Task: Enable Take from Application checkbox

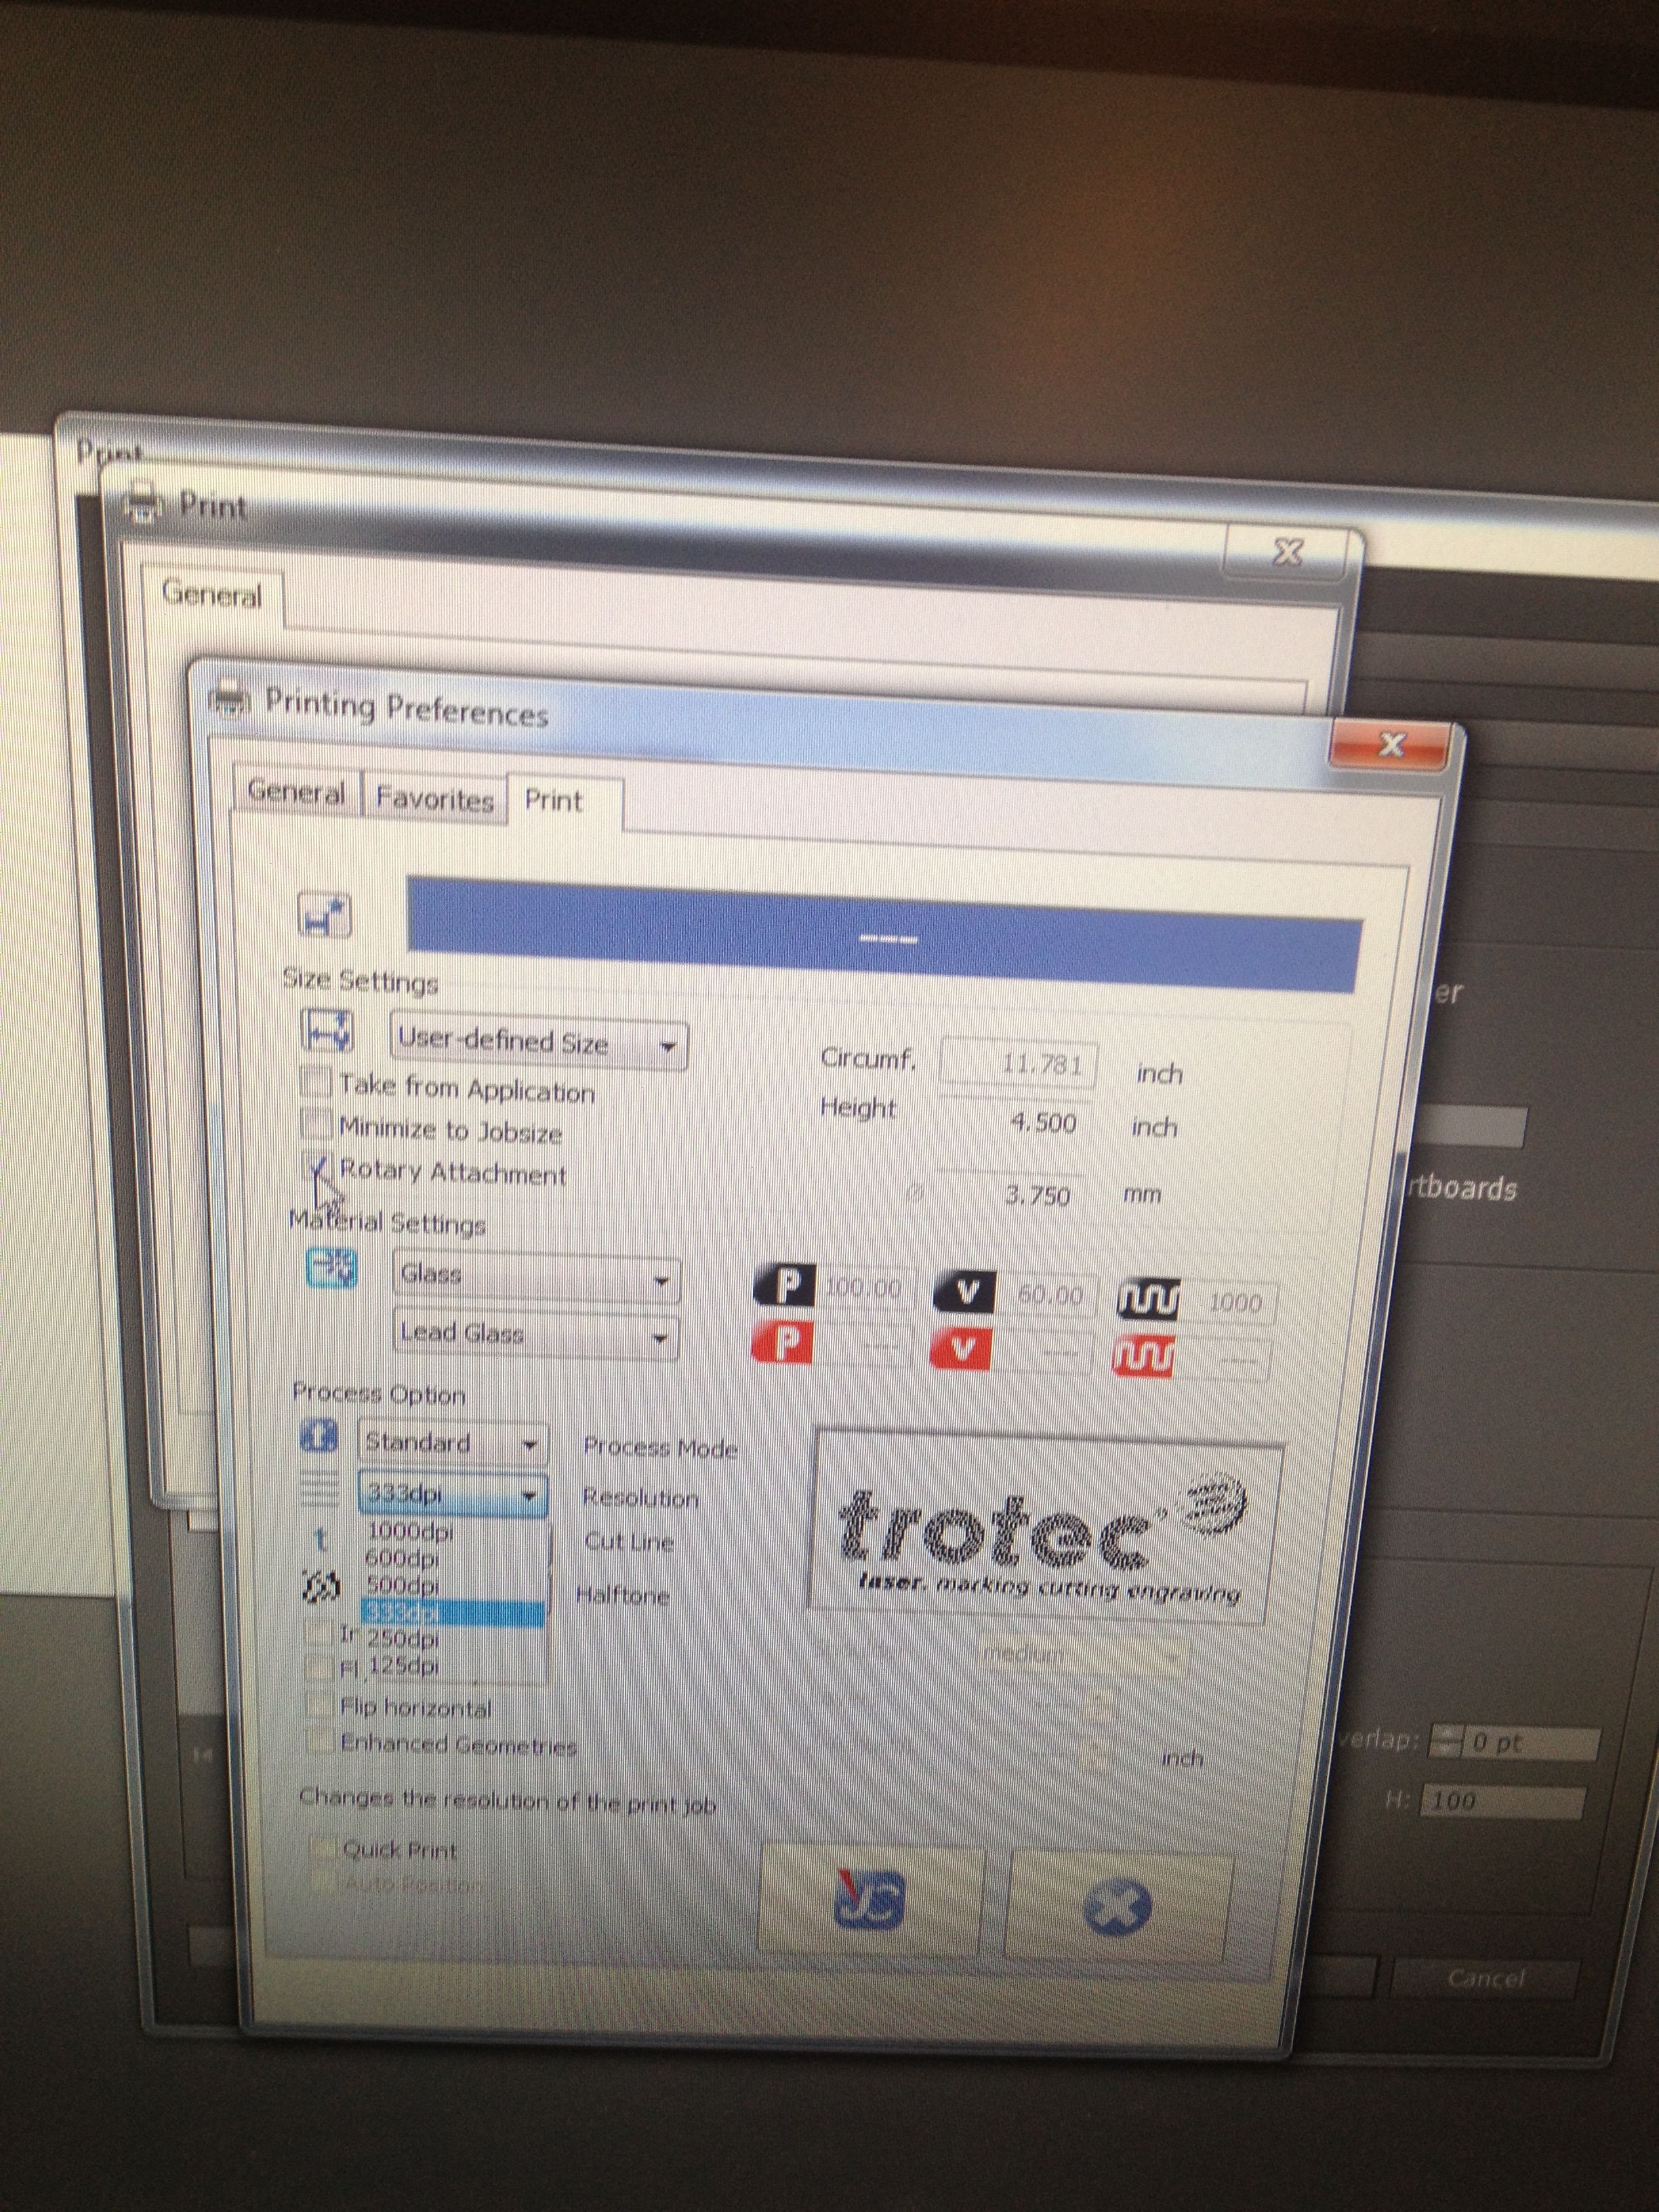Action: tap(316, 1081)
